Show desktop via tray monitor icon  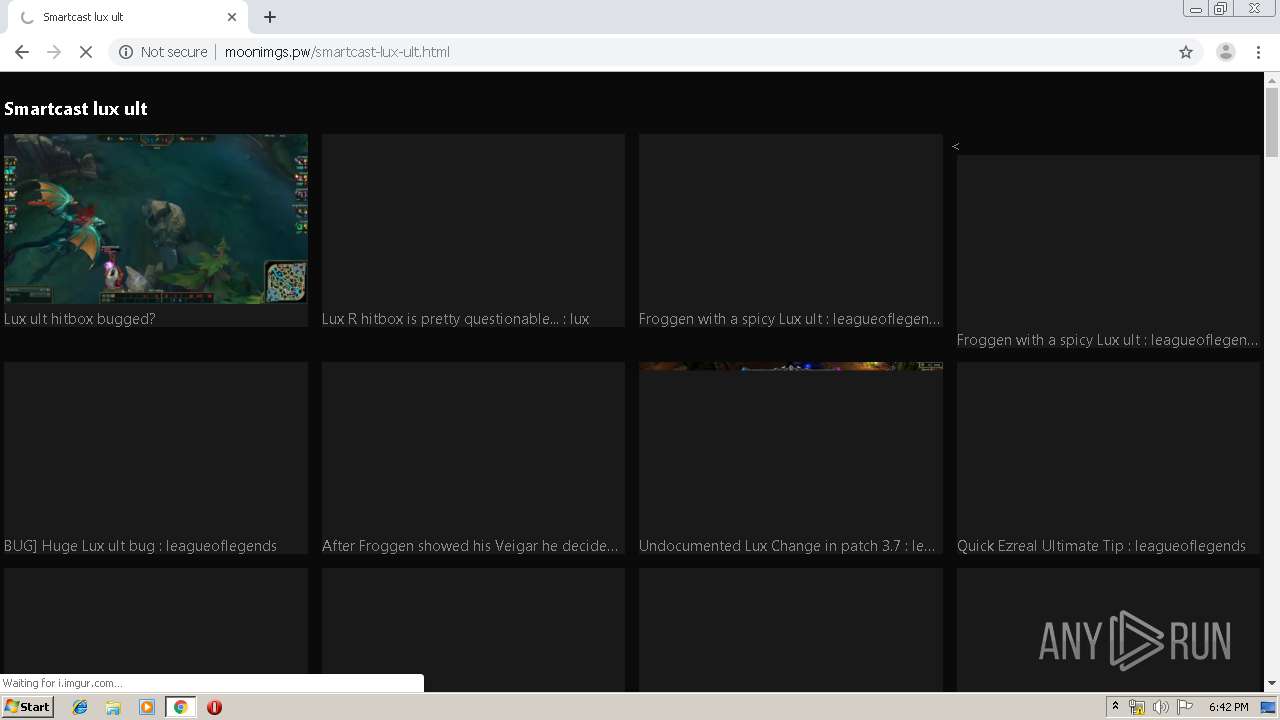[1268, 707]
